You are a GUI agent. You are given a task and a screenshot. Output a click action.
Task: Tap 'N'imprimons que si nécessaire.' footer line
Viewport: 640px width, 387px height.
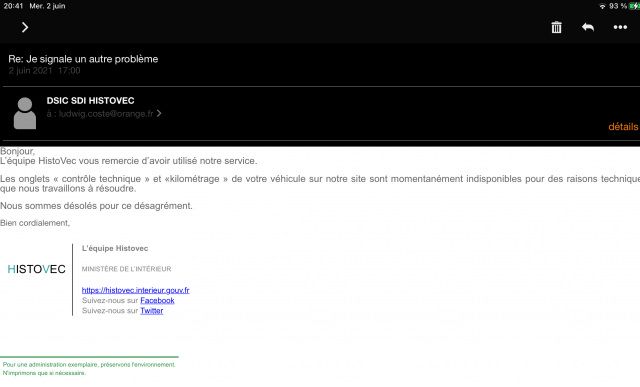pyautogui.click(x=44, y=373)
